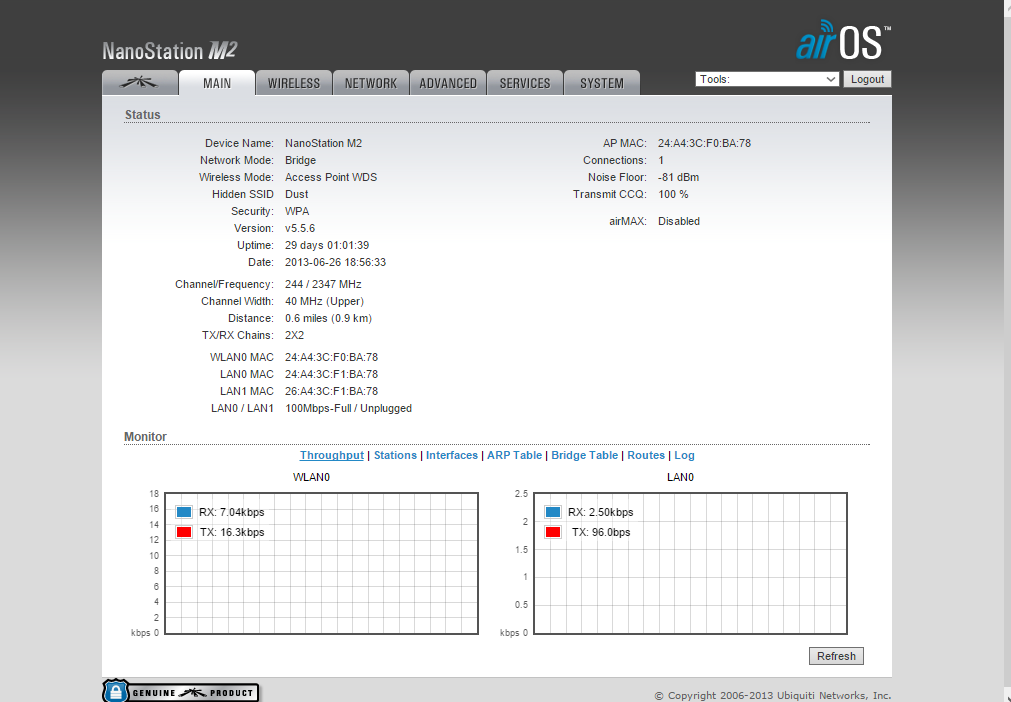Screen dimensions: 1011x702
Task: Click the AP MAC value 24:A4:3C:F0:BA:78
Action: (x=704, y=143)
